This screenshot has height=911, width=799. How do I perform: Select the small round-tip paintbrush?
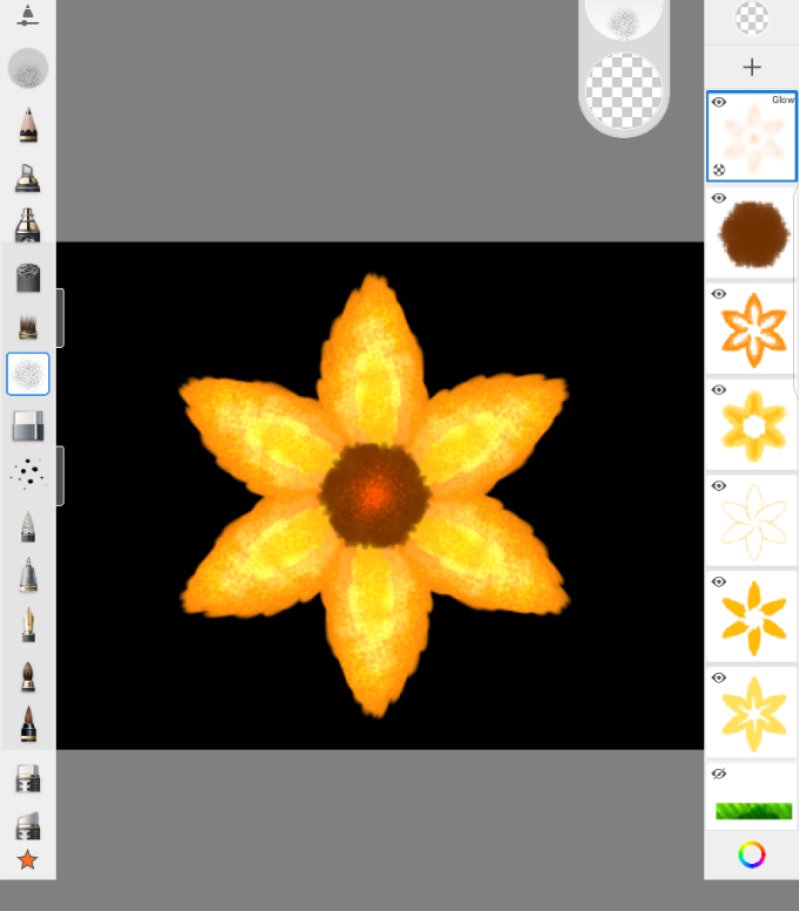(28, 676)
